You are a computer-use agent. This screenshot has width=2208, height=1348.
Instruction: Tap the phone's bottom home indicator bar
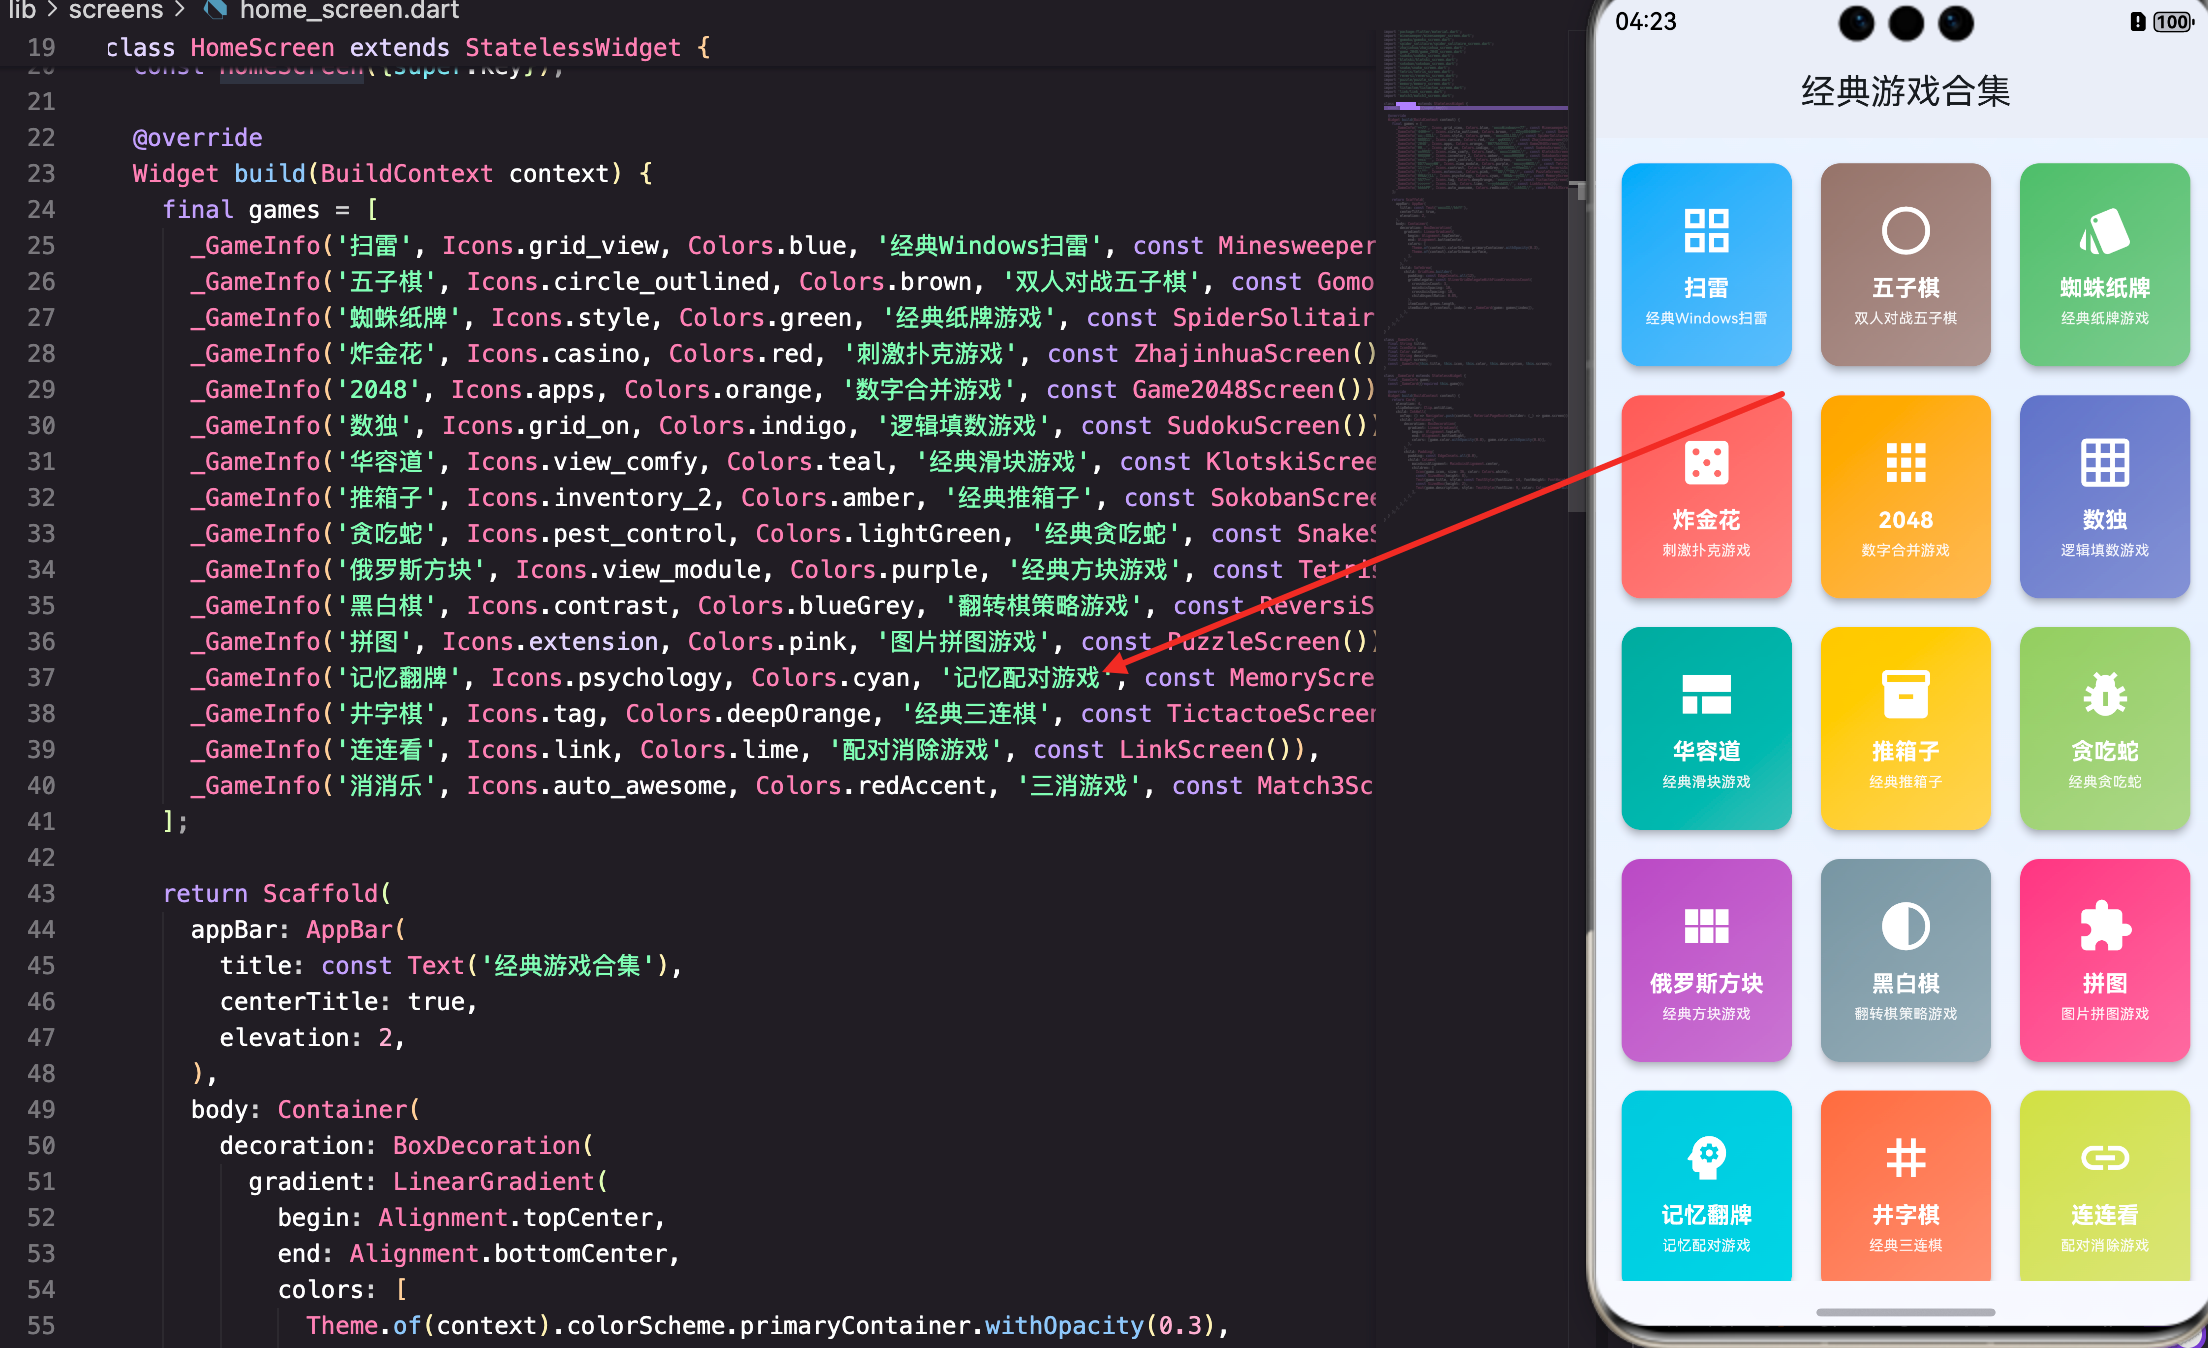point(1905,1312)
